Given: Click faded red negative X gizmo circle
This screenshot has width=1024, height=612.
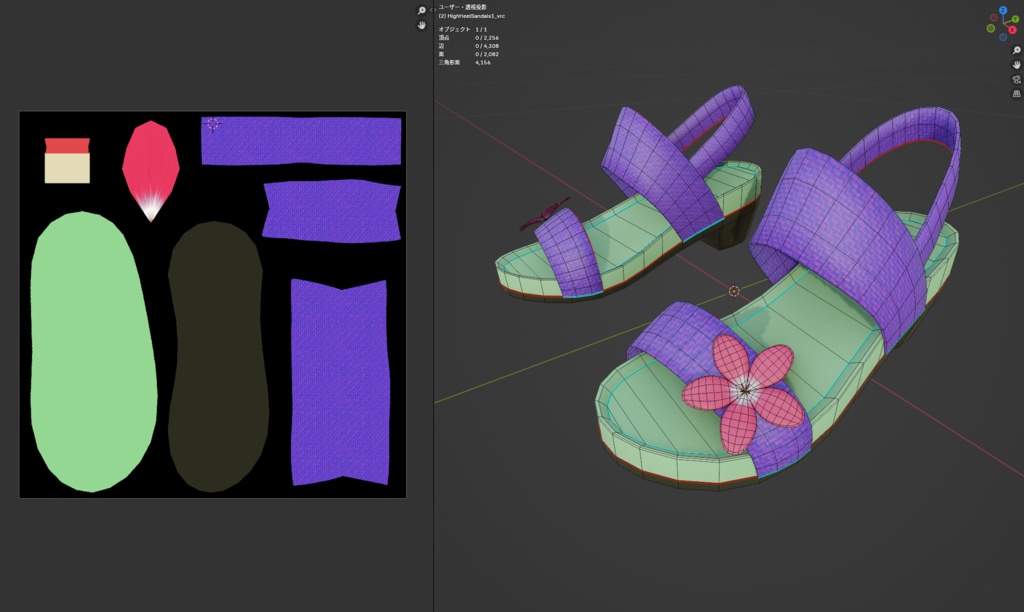Looking at the screenshot, I should tap(994, 17).
